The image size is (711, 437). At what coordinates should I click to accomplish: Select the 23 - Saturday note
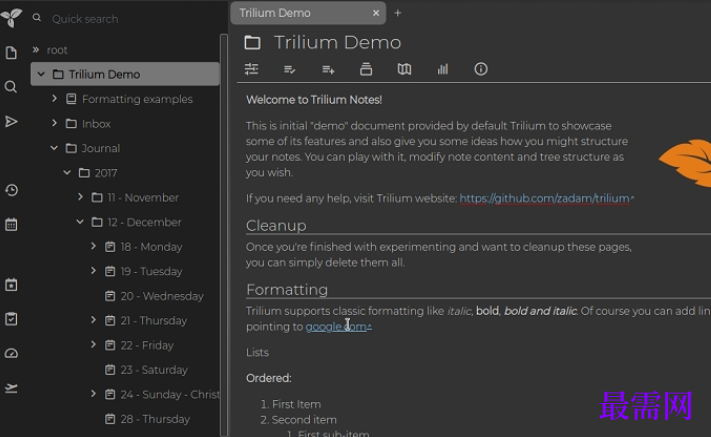[x=154, y=370]
